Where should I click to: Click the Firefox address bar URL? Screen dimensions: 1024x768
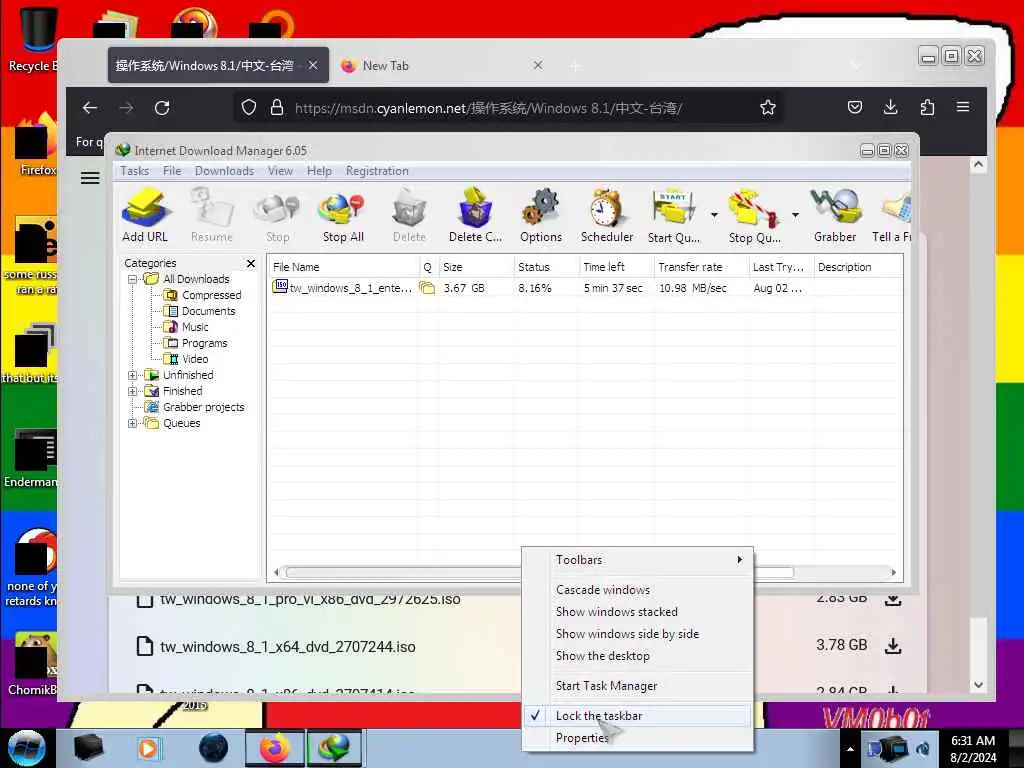[x=488, y=108]
